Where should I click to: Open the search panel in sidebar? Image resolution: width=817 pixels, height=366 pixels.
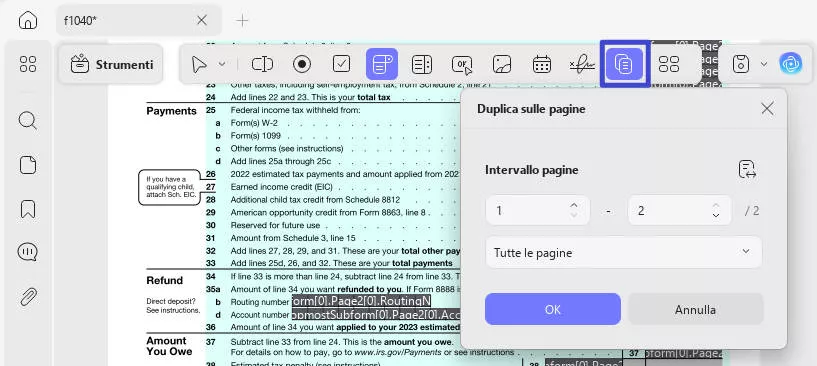point(28,120)
